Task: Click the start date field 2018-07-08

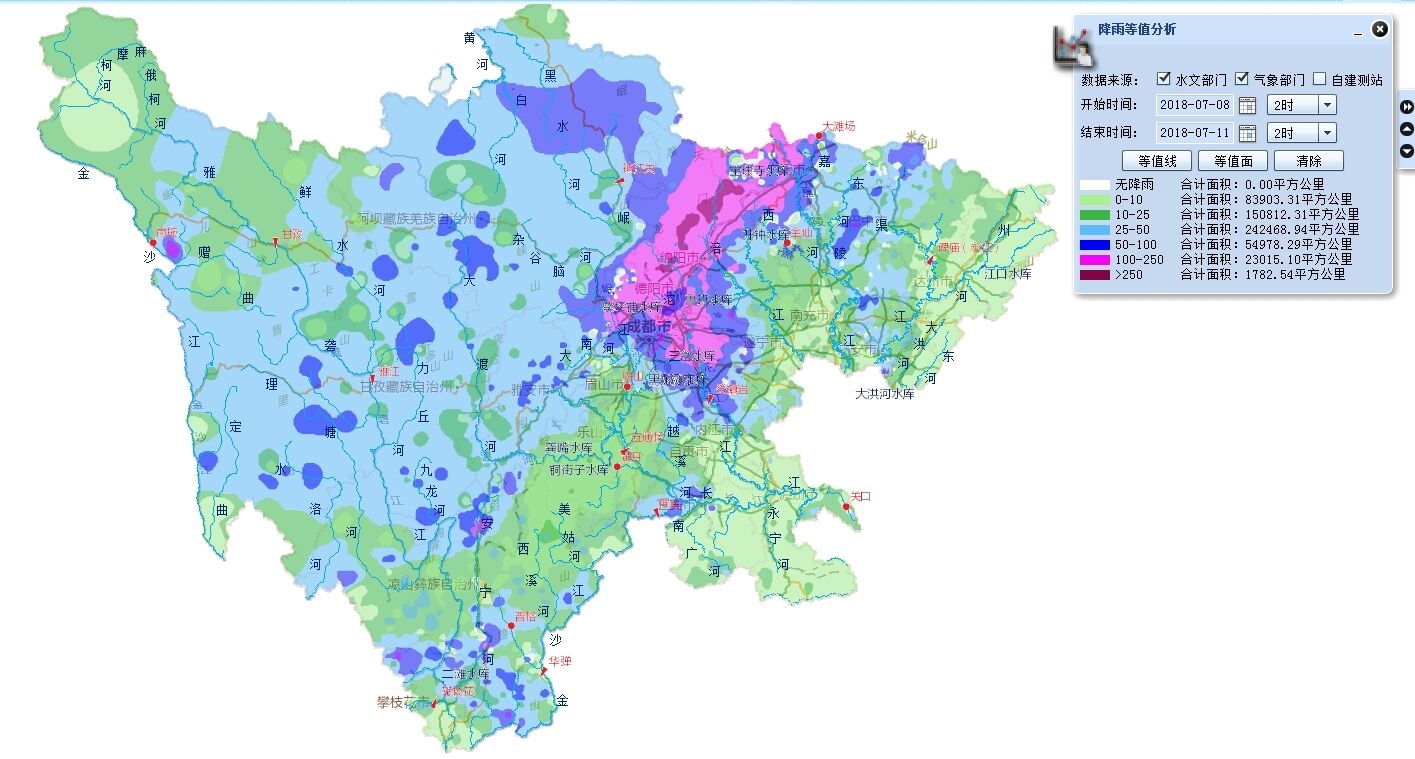Action: pos(1195,105)
